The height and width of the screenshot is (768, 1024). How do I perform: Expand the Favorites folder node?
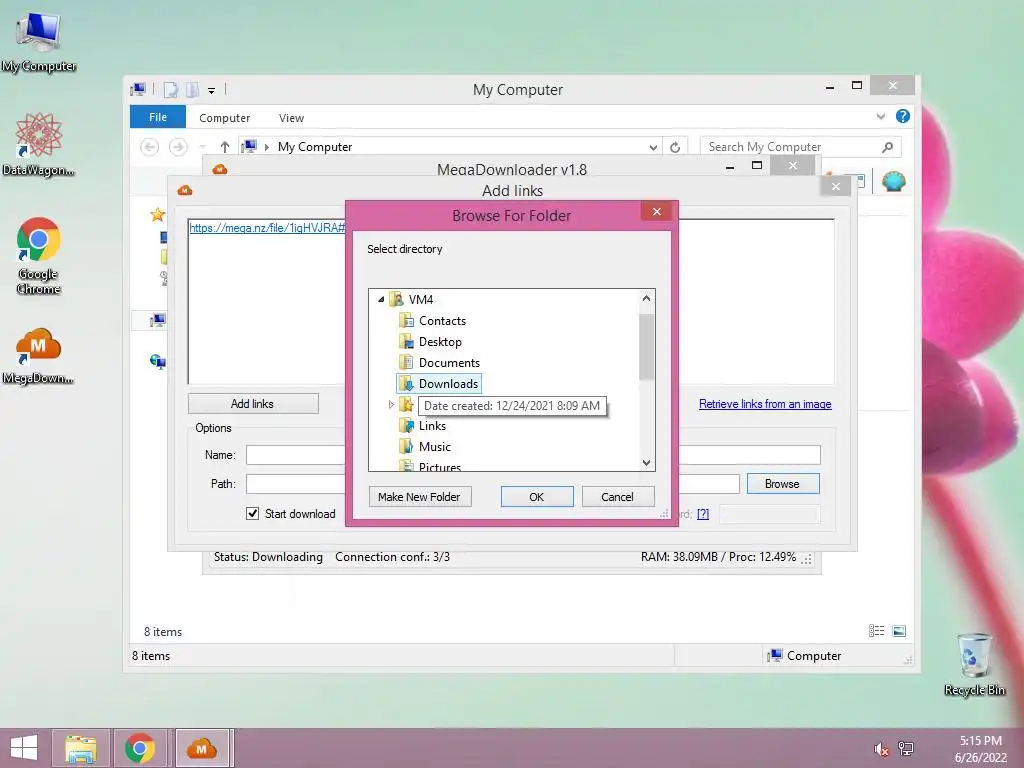(x=391, y=405)
